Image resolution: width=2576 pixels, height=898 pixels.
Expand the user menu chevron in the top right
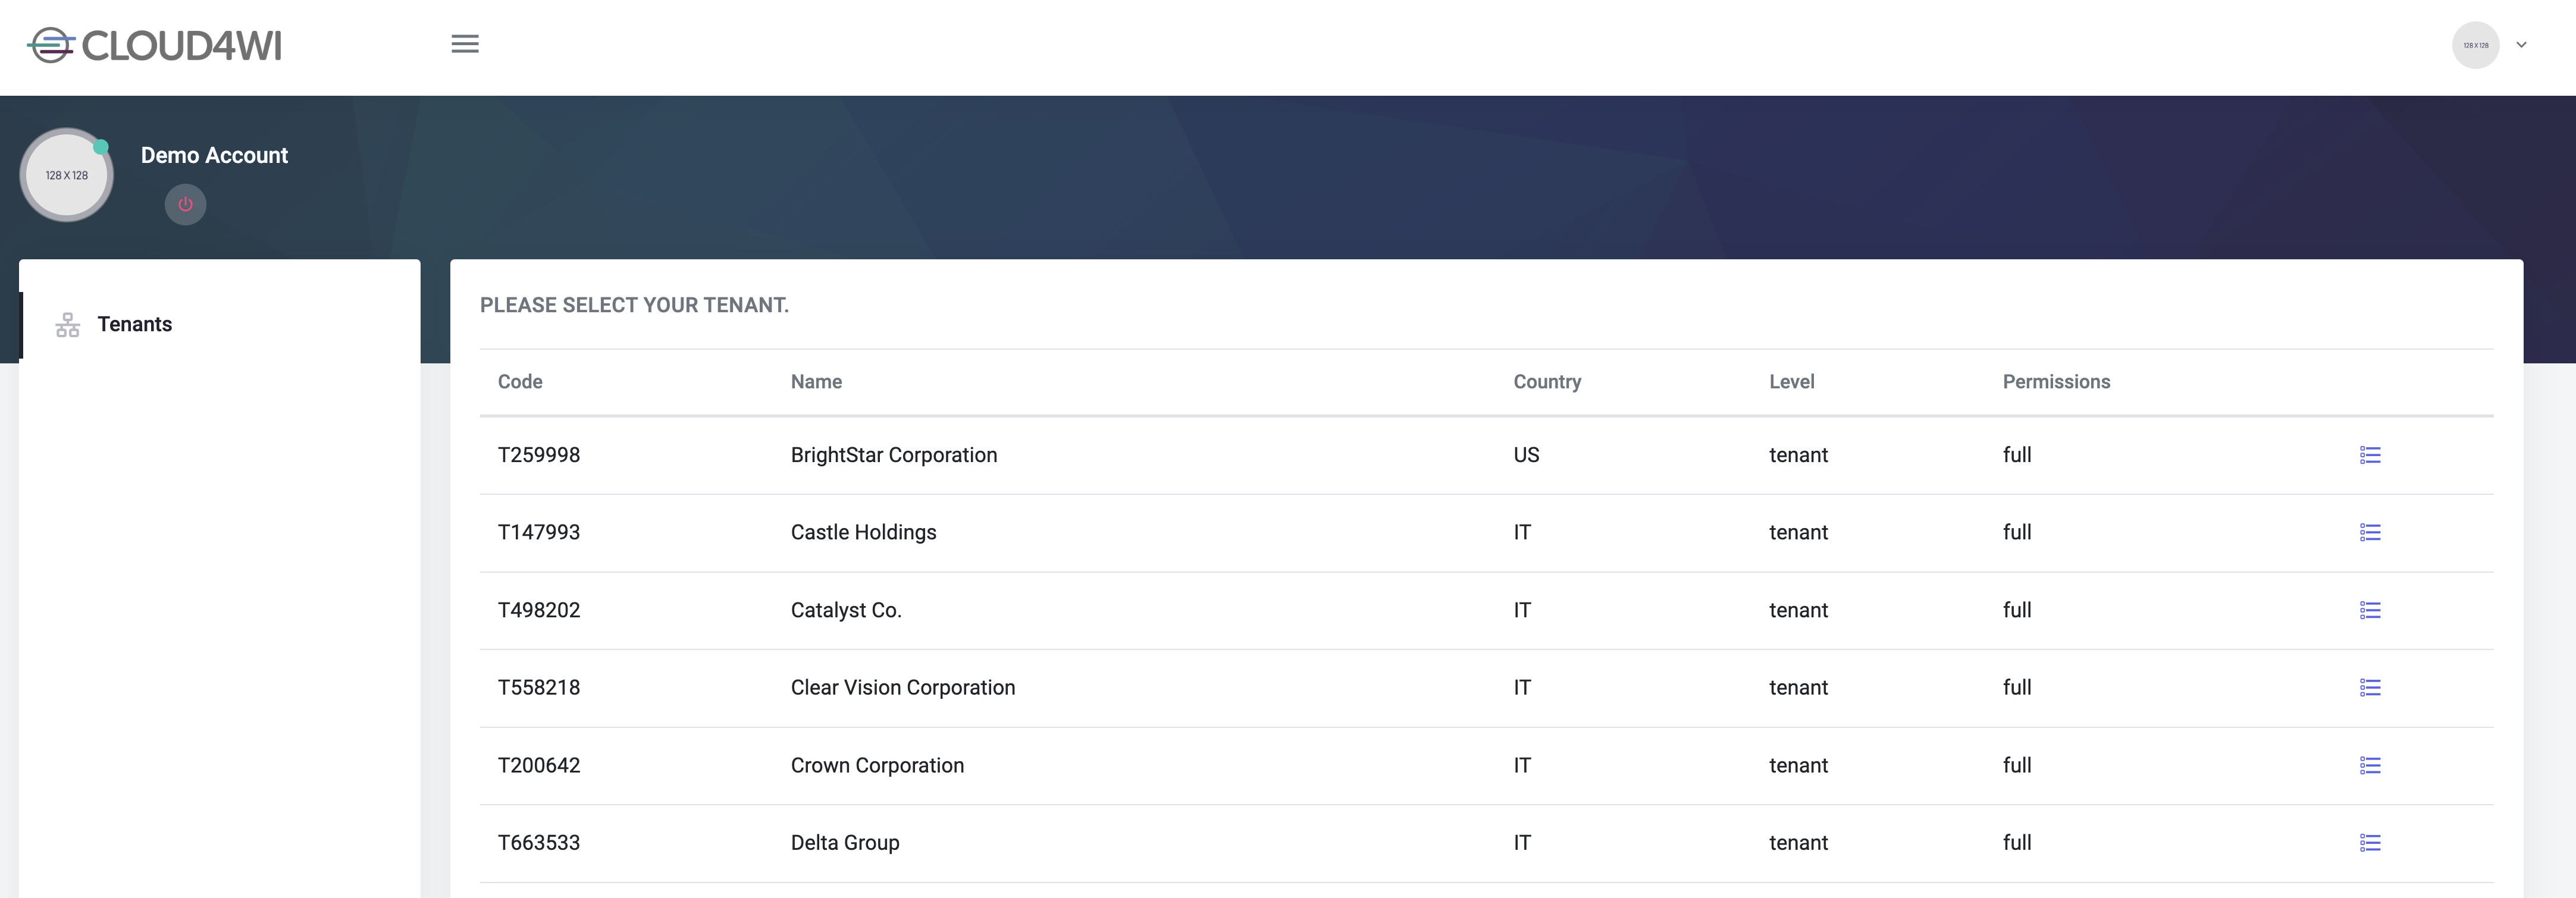2521,45
